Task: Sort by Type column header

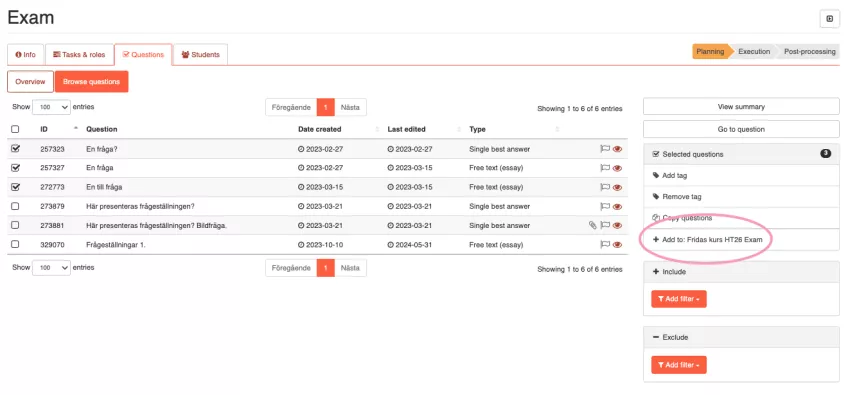Action: coord(478,129)
